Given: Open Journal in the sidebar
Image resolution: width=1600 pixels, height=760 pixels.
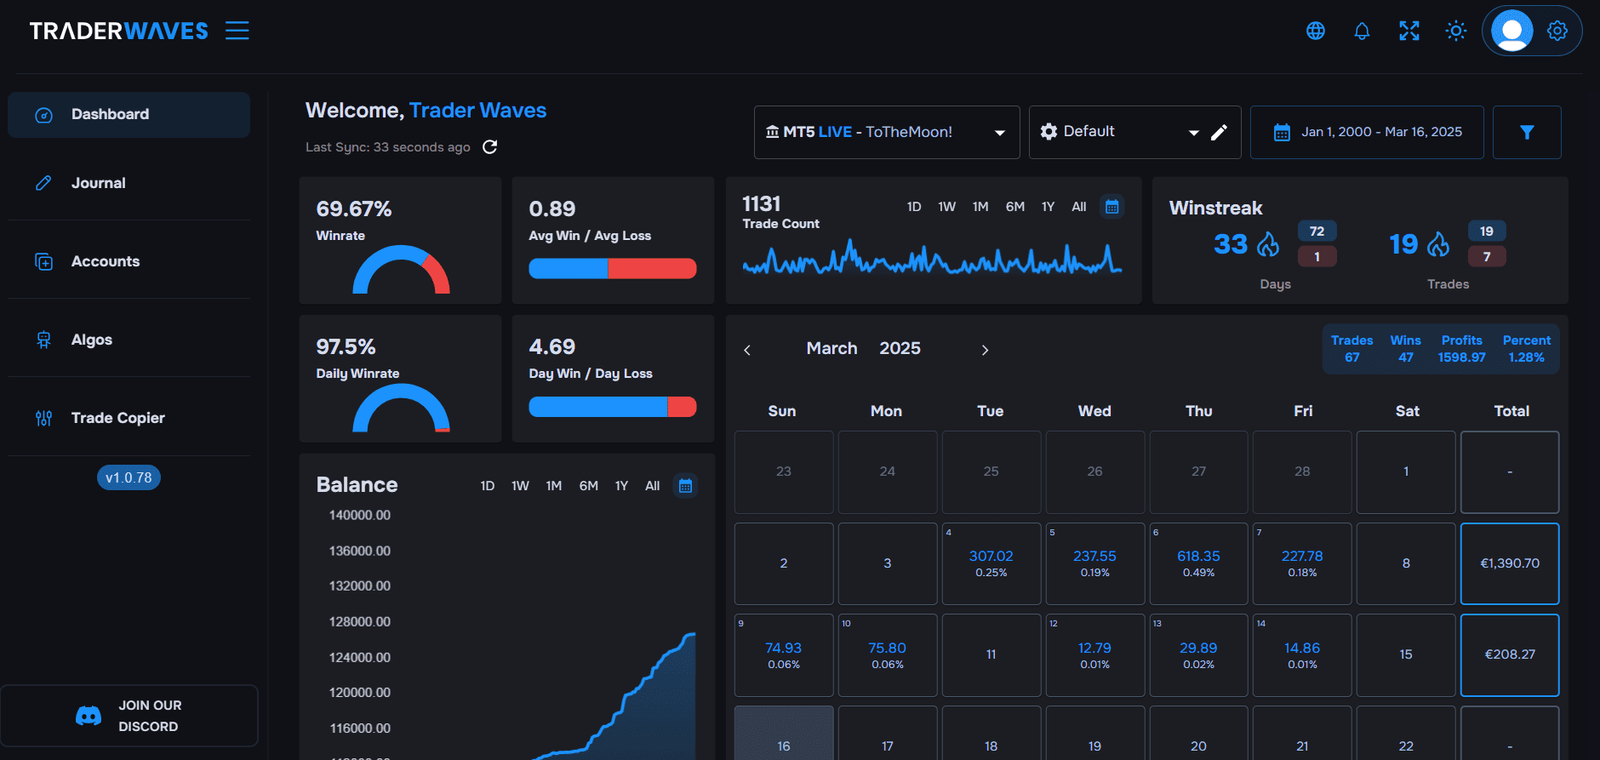Looking at the screenshot, I should click(x=98, y=183).
